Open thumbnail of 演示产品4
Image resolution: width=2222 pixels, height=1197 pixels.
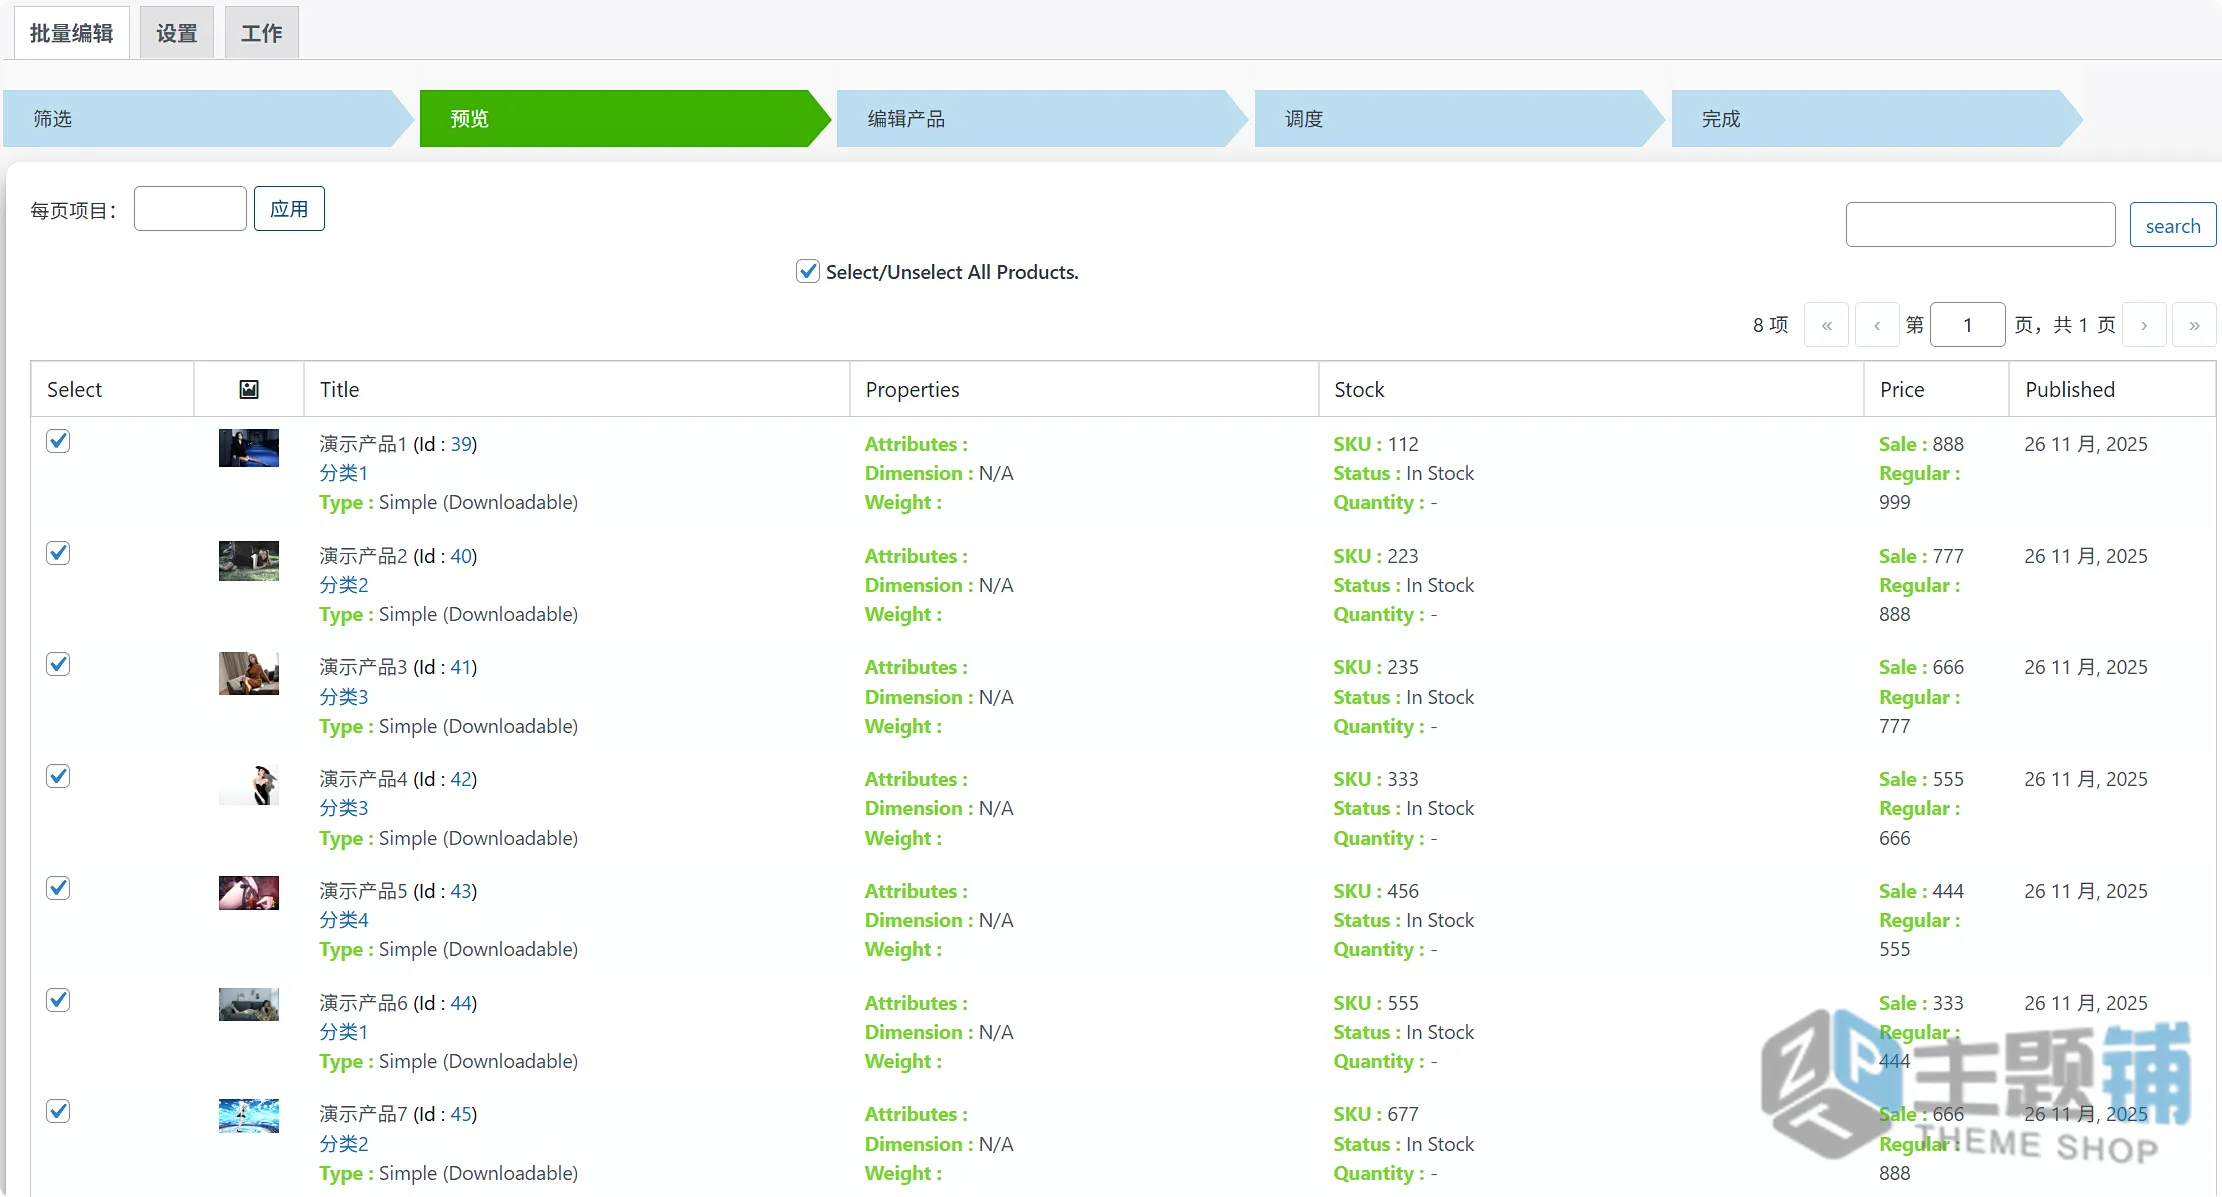click(x=249, y=785)
